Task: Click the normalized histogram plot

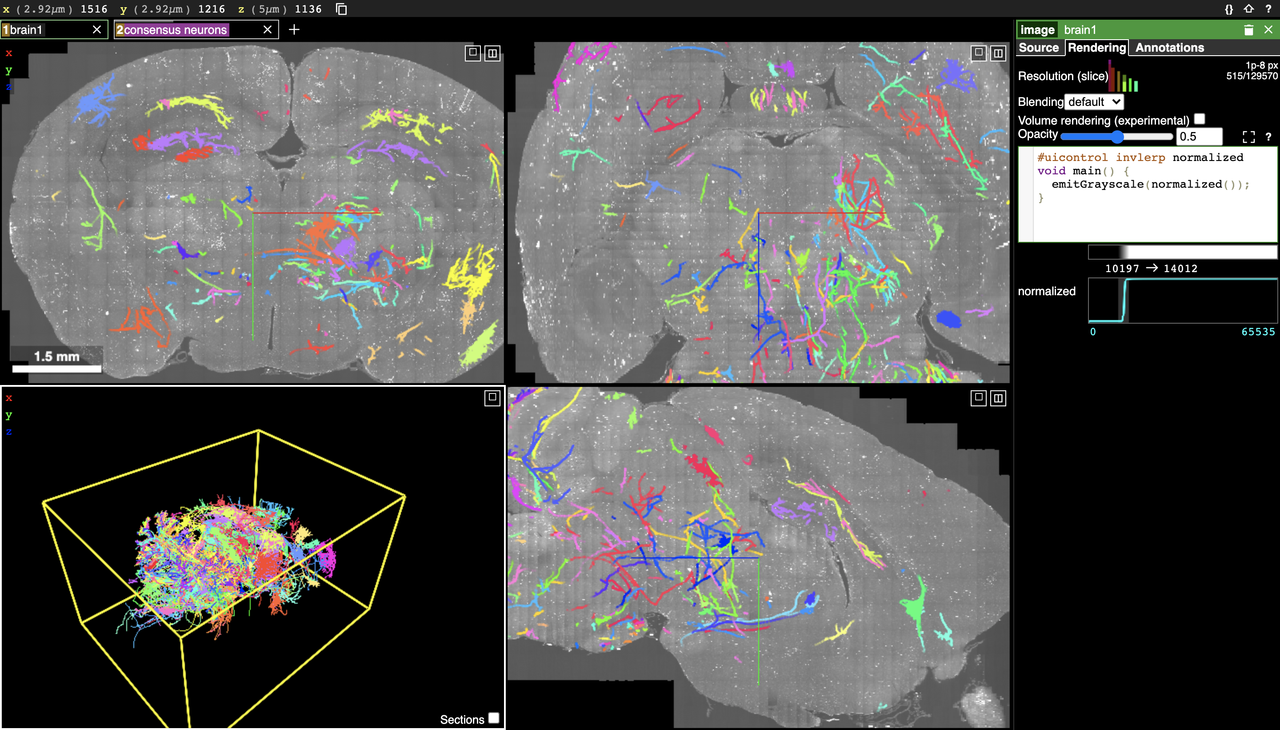Action: coord(1182,300)
